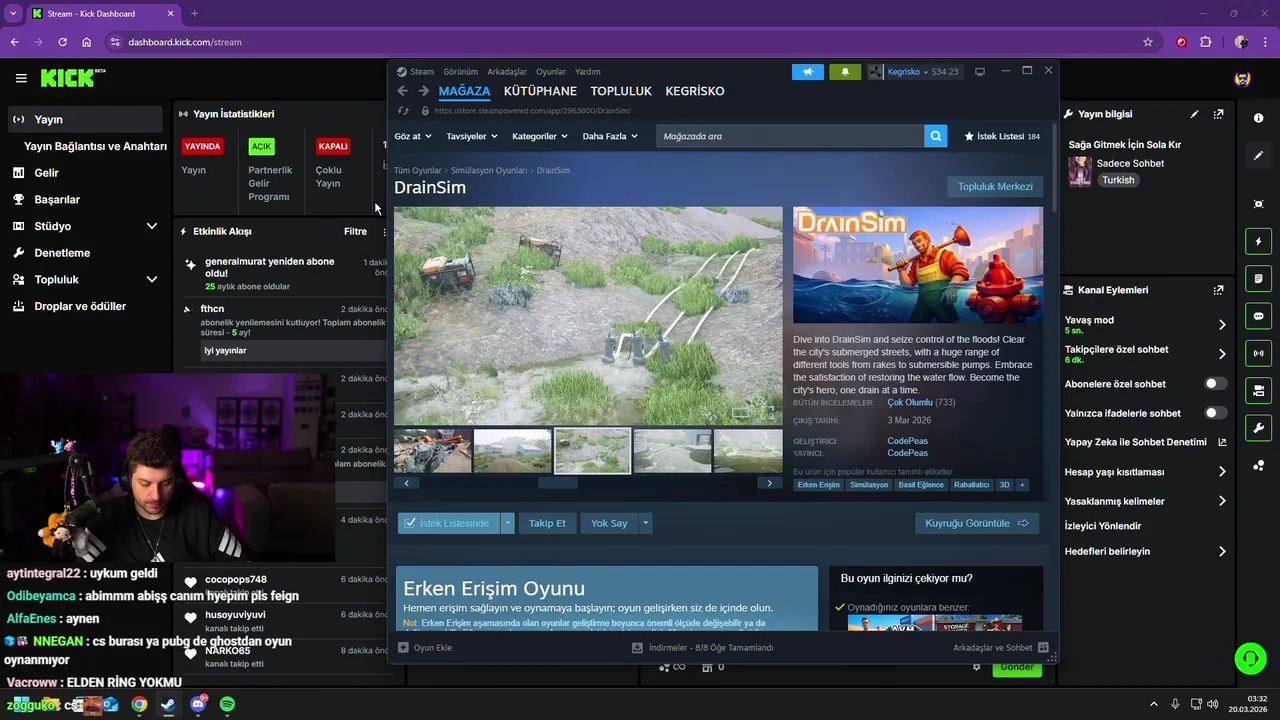
Task: Switch to KÜTÜPHANE tab in Steam
Action: point(540,91)
